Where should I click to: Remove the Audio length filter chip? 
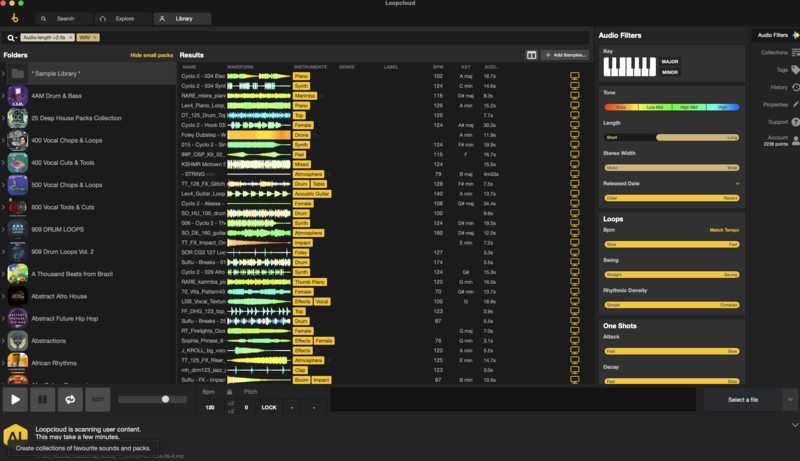pos(70,38)
